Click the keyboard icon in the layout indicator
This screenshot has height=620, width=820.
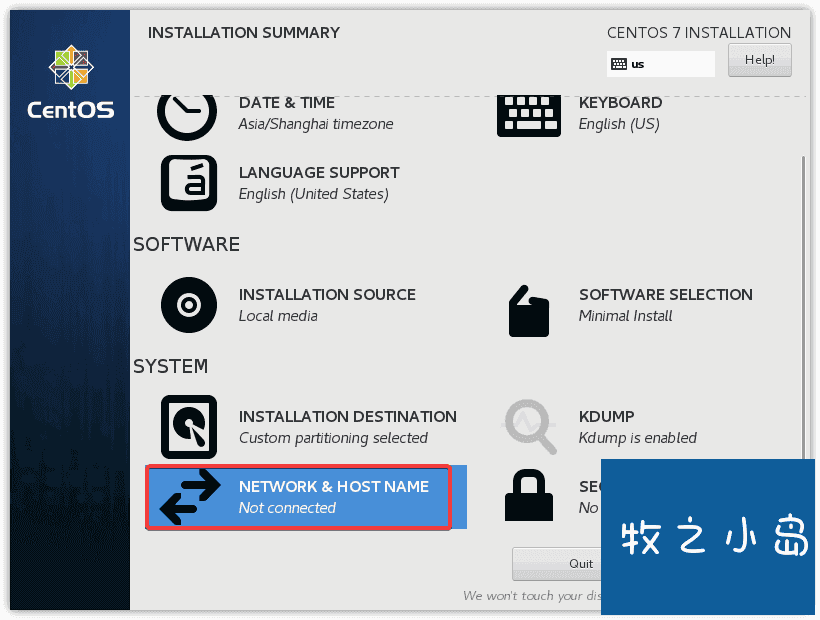619,64
